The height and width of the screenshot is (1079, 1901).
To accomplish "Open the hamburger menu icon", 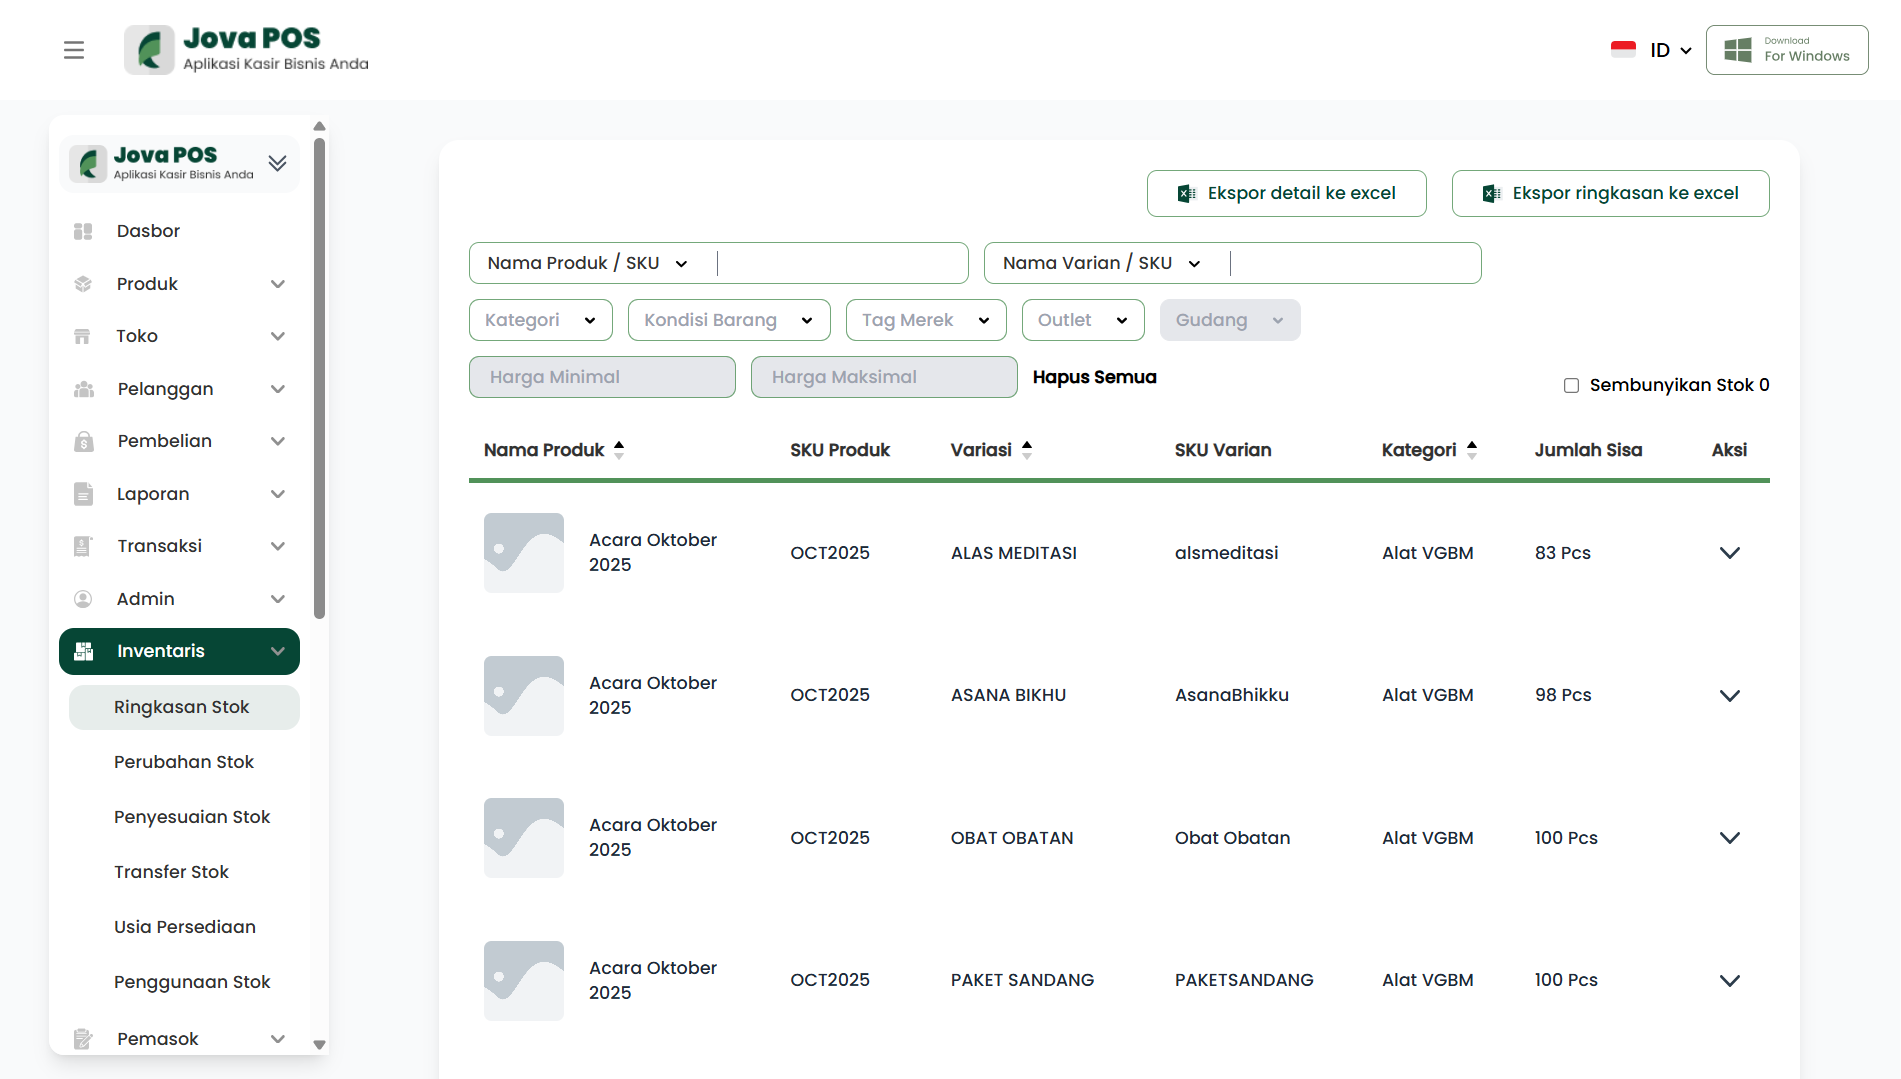I will (74, 50).
